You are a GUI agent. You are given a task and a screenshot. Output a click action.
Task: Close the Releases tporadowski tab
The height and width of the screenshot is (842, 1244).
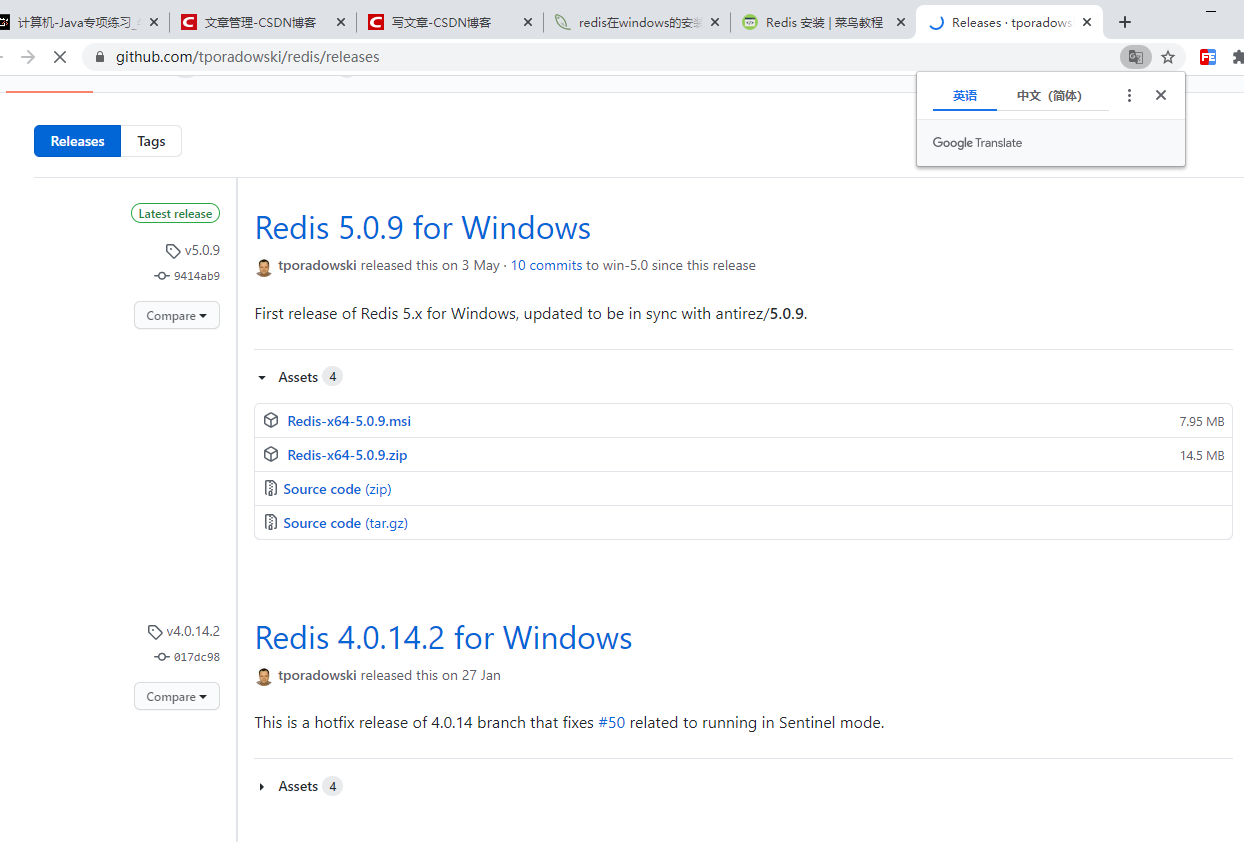(x=1087, y=22)
